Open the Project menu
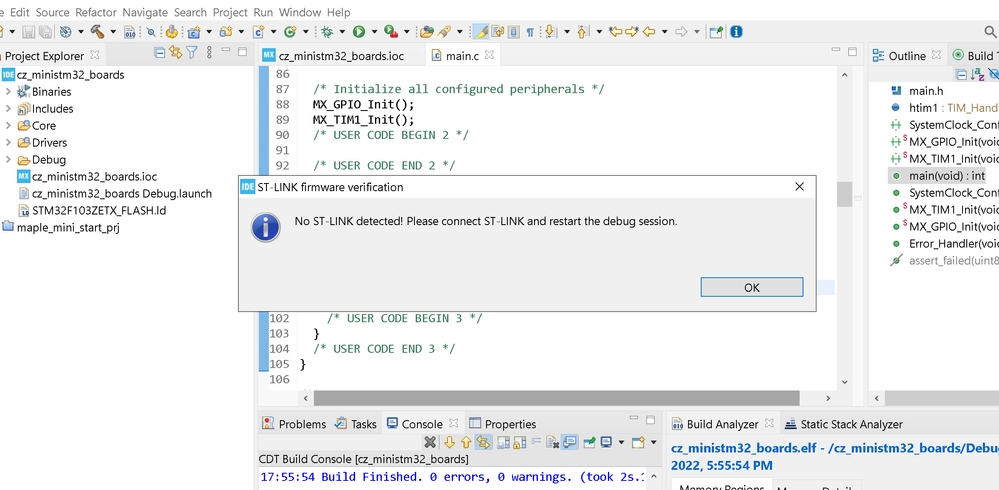Screen dimensions: 999x490 click(230, 12)
